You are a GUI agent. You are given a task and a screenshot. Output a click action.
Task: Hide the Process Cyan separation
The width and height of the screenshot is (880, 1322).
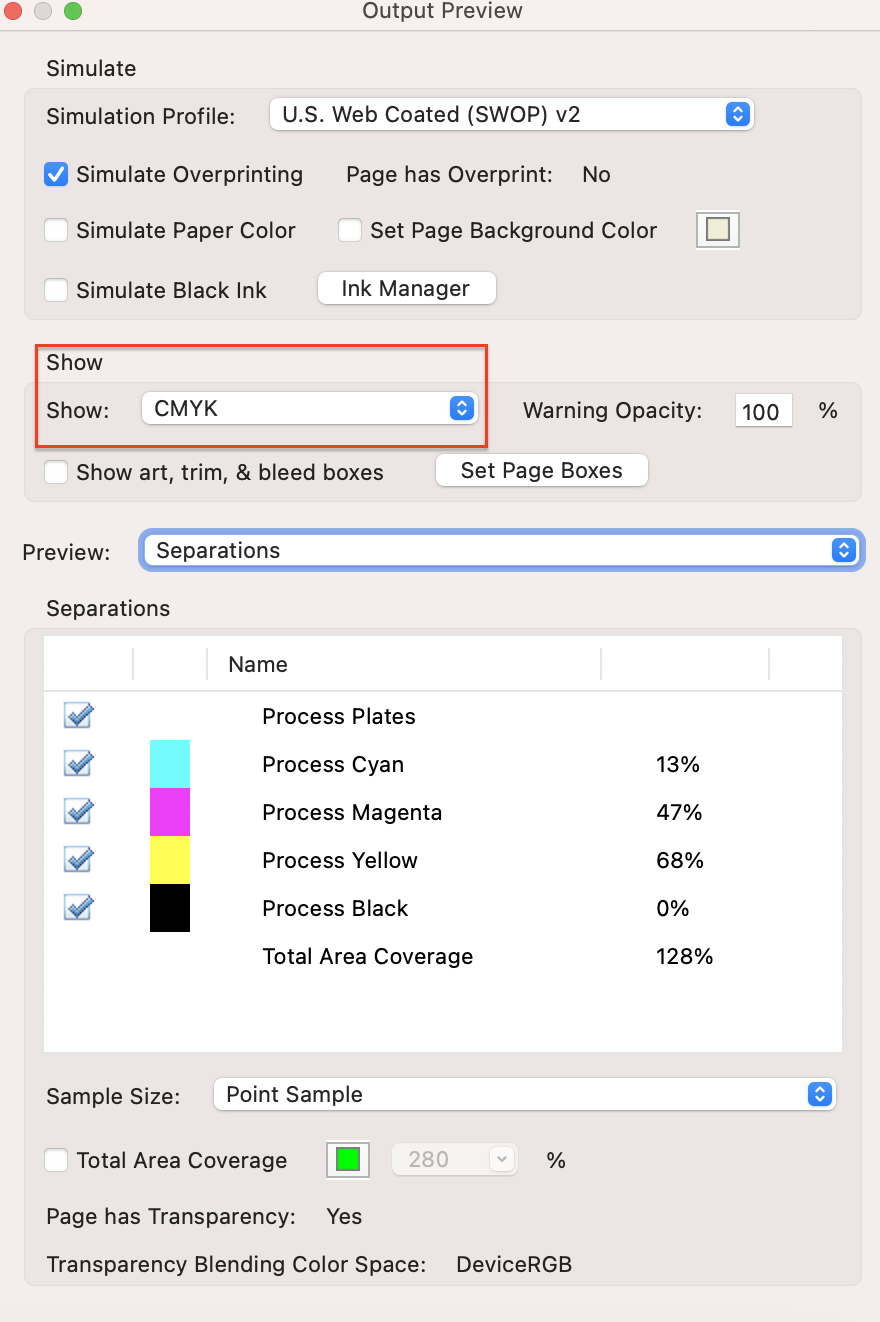pos(78,764)
